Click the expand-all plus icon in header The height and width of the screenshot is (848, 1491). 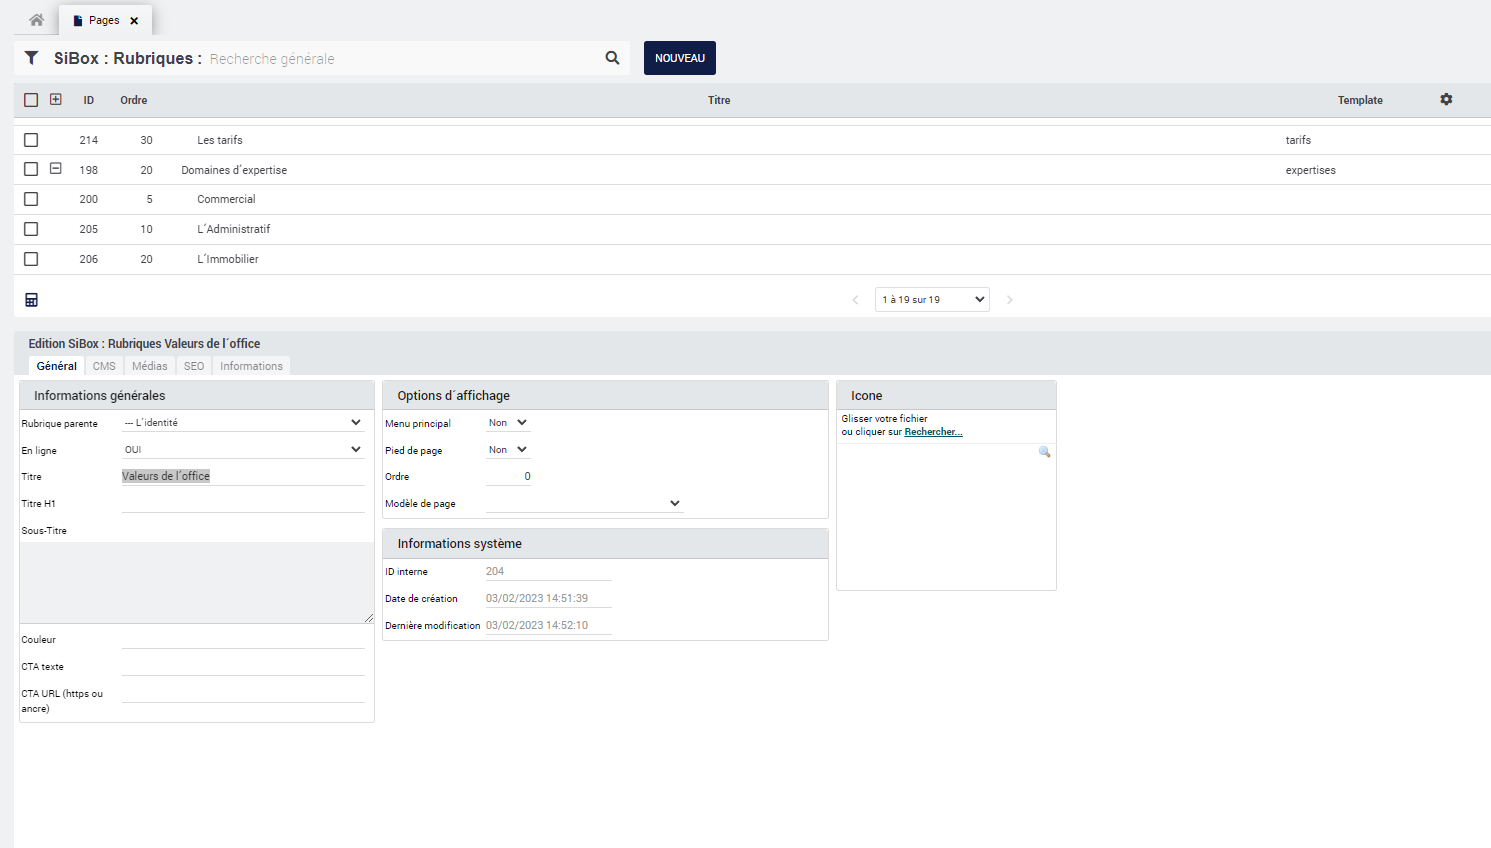pos(56,100)
